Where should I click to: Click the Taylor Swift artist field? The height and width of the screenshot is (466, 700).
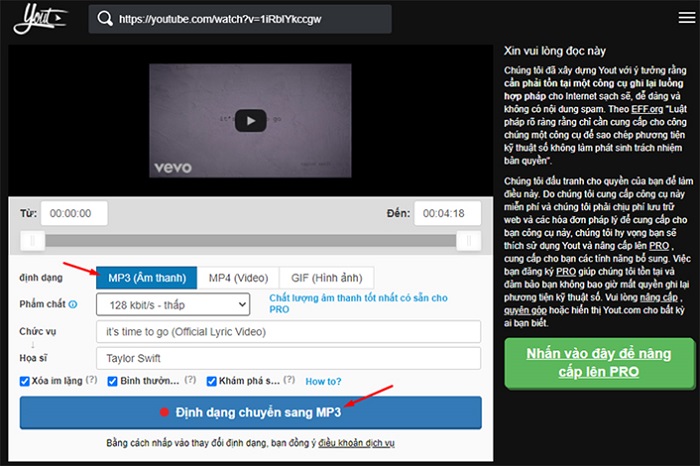tap(287, 358)
